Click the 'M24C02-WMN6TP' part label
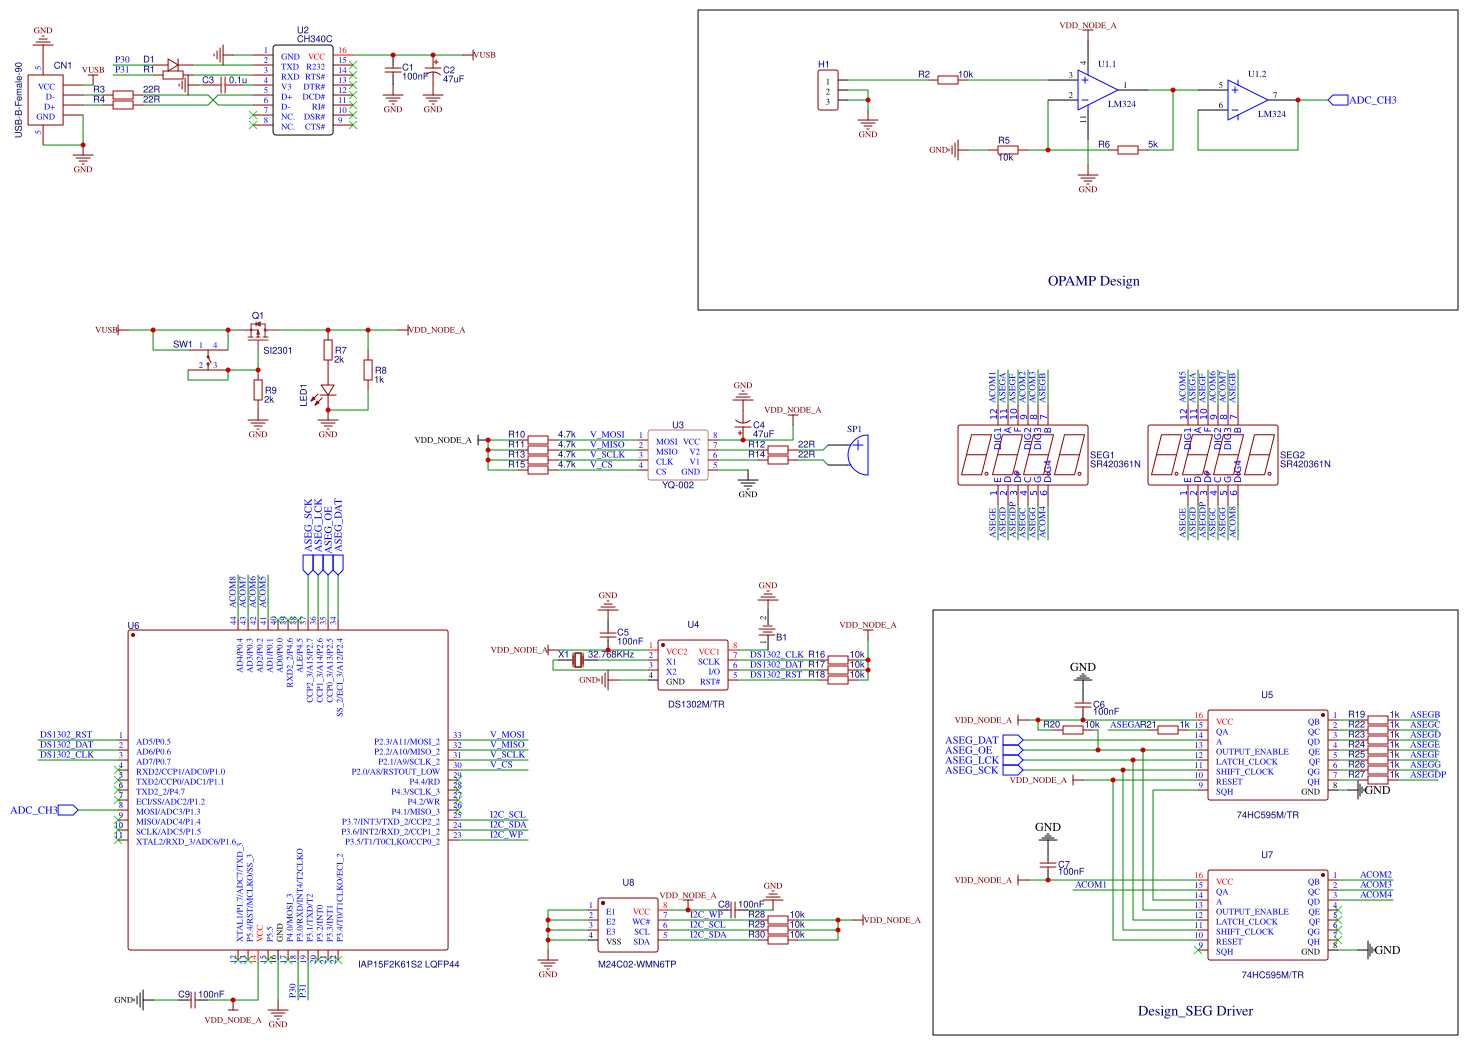 [637, 964]
